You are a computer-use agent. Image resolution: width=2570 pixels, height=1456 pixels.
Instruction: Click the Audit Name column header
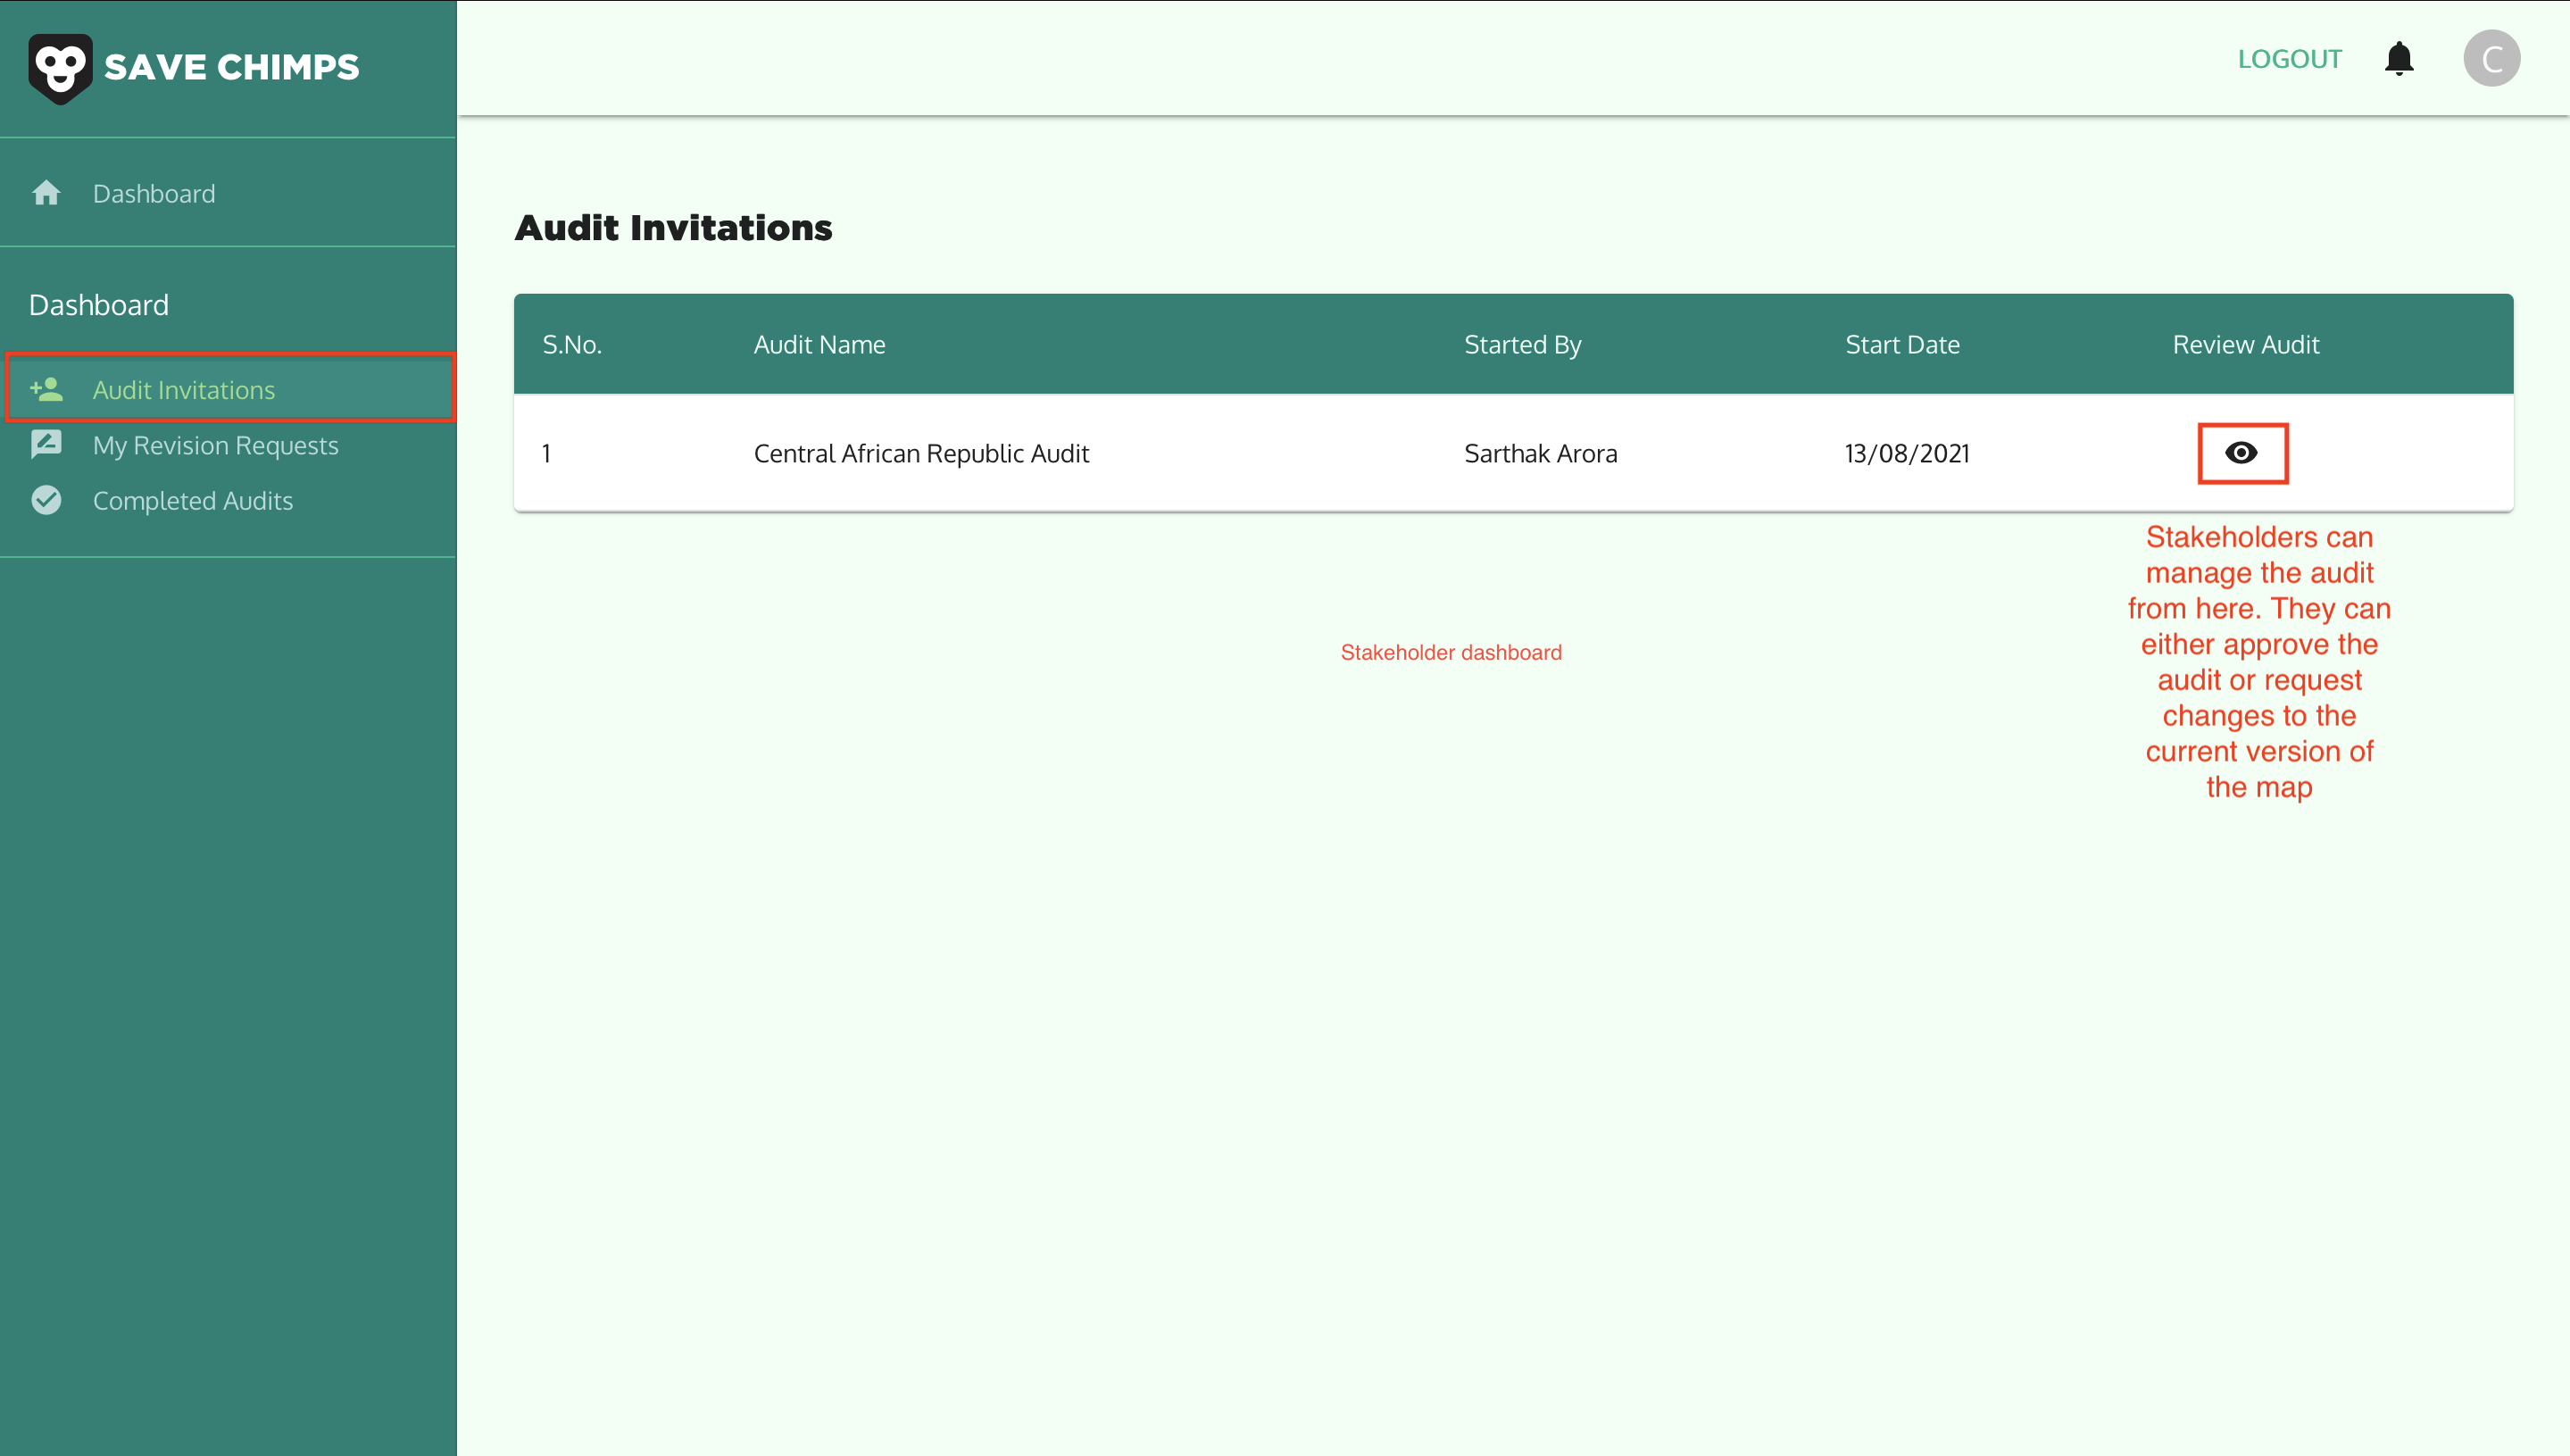pos(819,345)
